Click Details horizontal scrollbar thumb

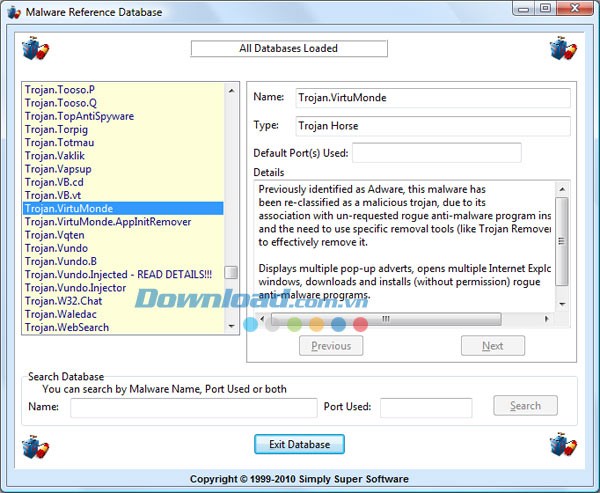click(386, 318)
